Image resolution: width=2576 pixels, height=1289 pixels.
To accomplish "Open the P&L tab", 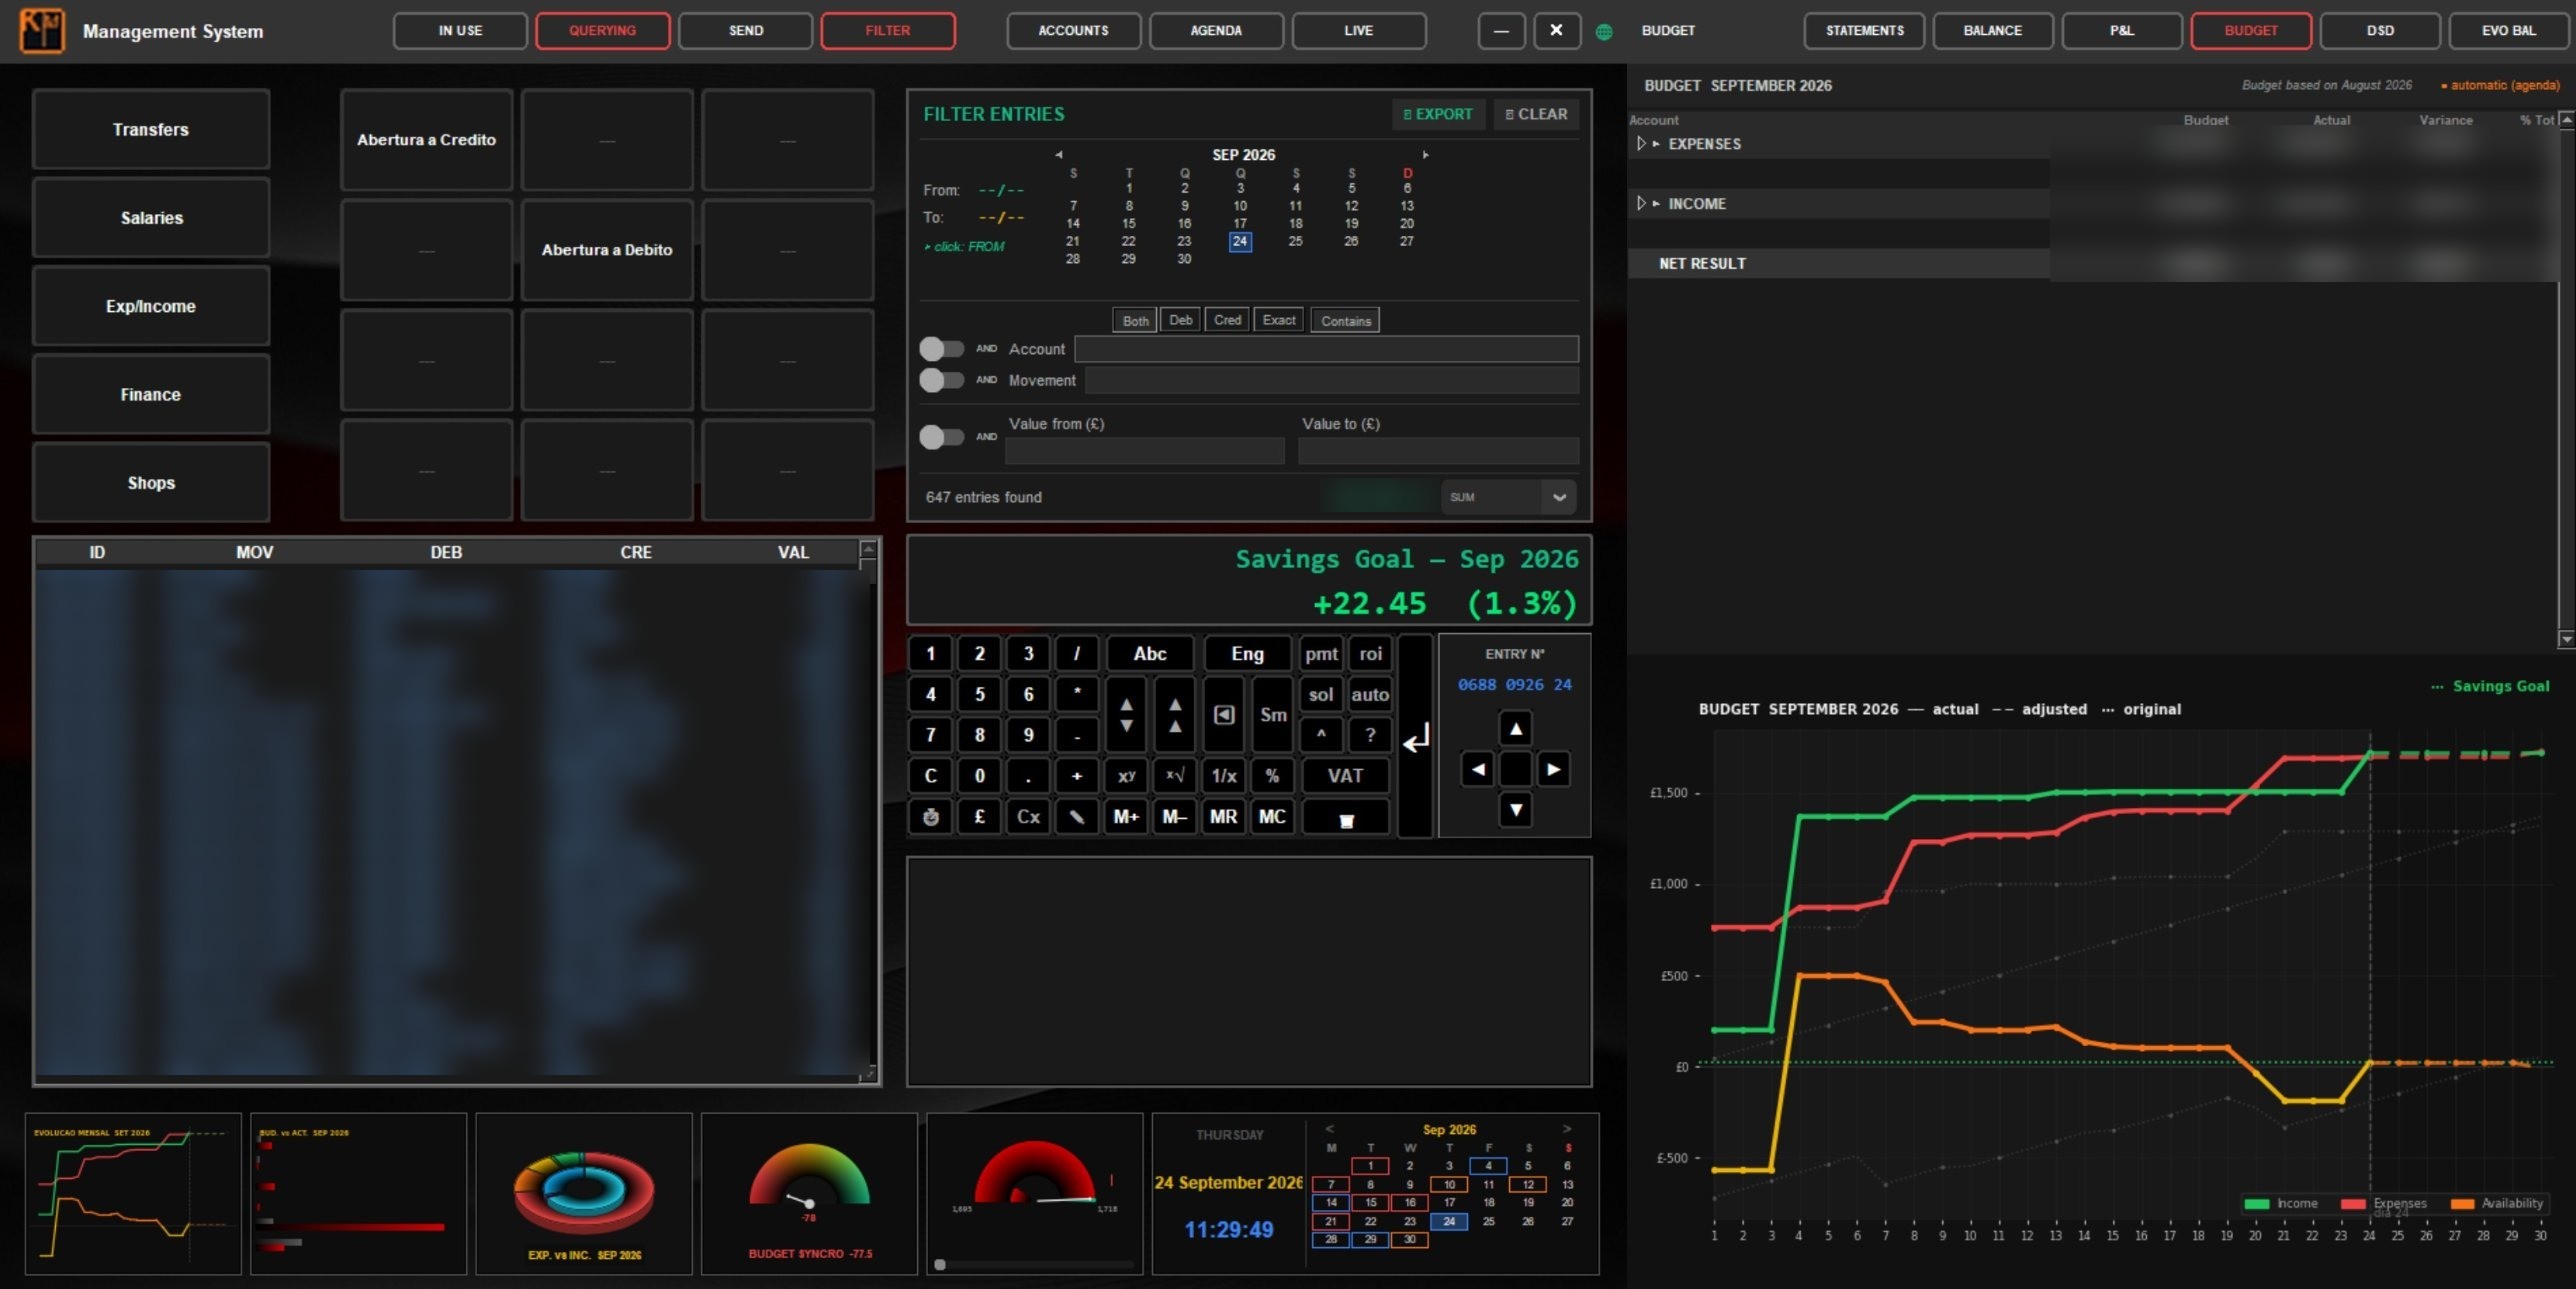I will [x=2121, y=31].
